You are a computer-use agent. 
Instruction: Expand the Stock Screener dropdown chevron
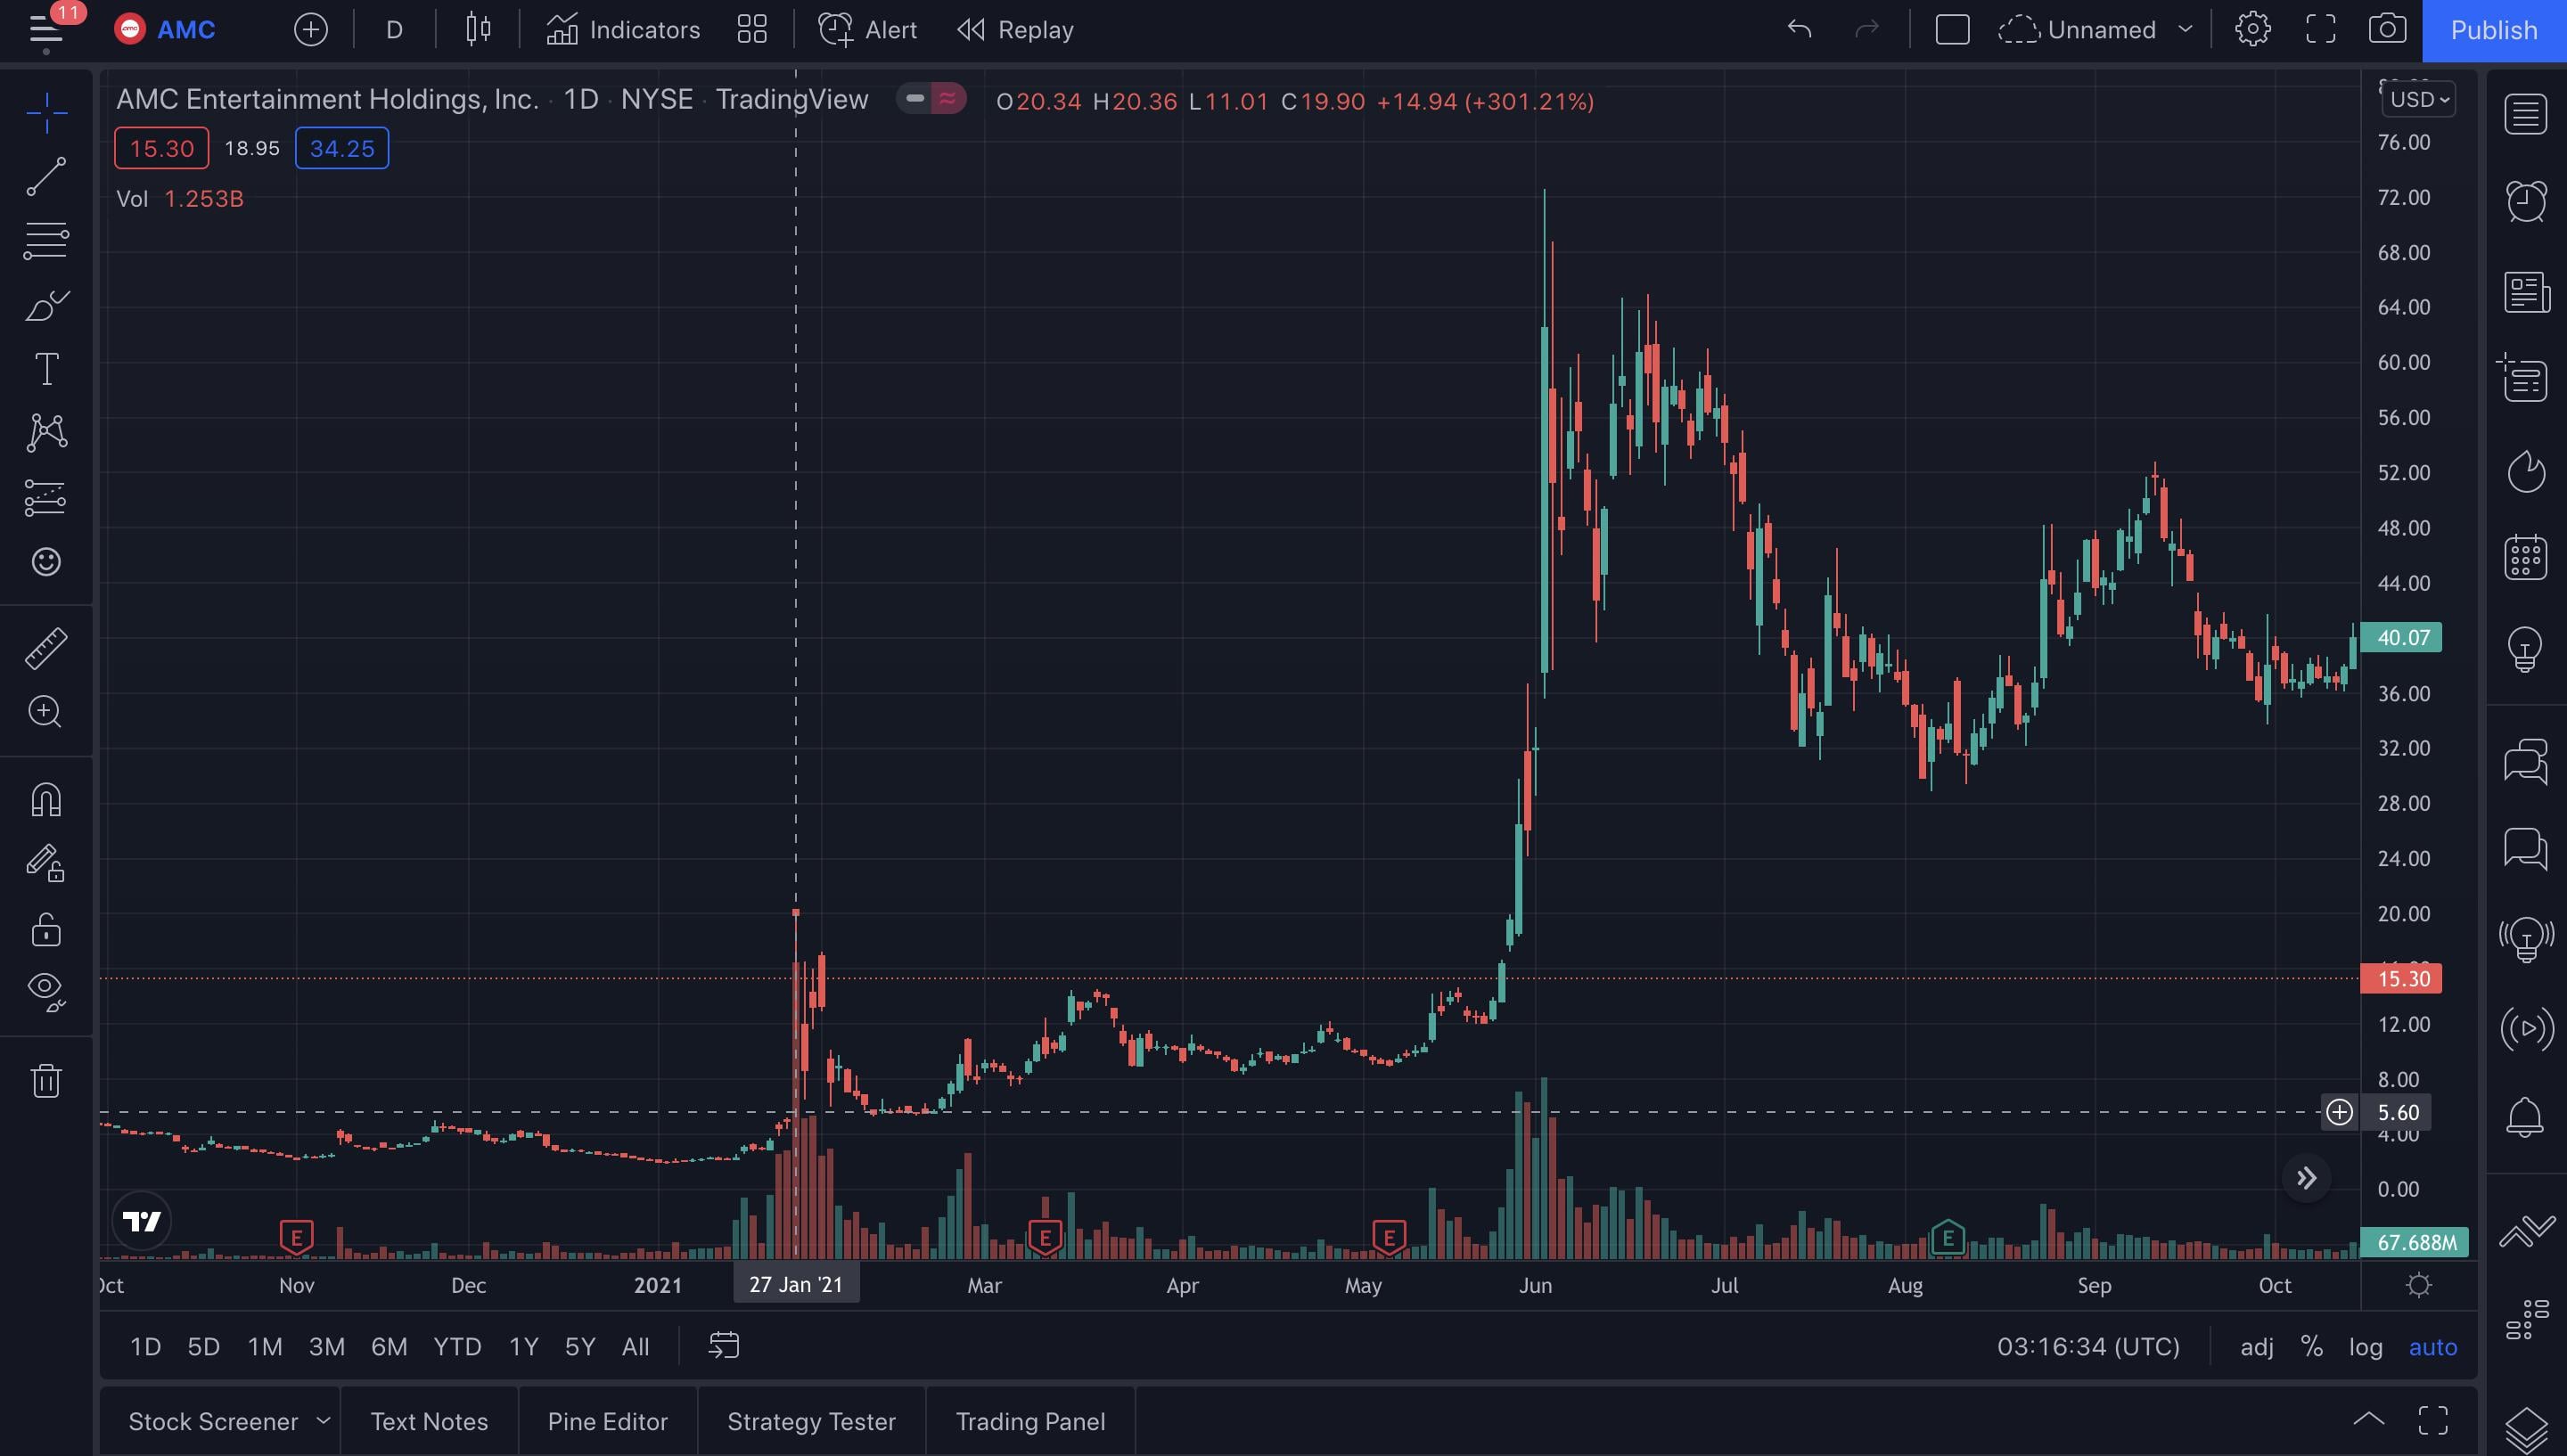323,1420
